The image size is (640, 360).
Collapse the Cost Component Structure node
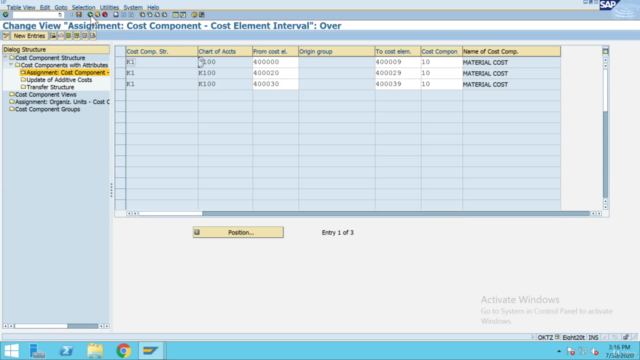pyautogui.click(x=6, y=58)
